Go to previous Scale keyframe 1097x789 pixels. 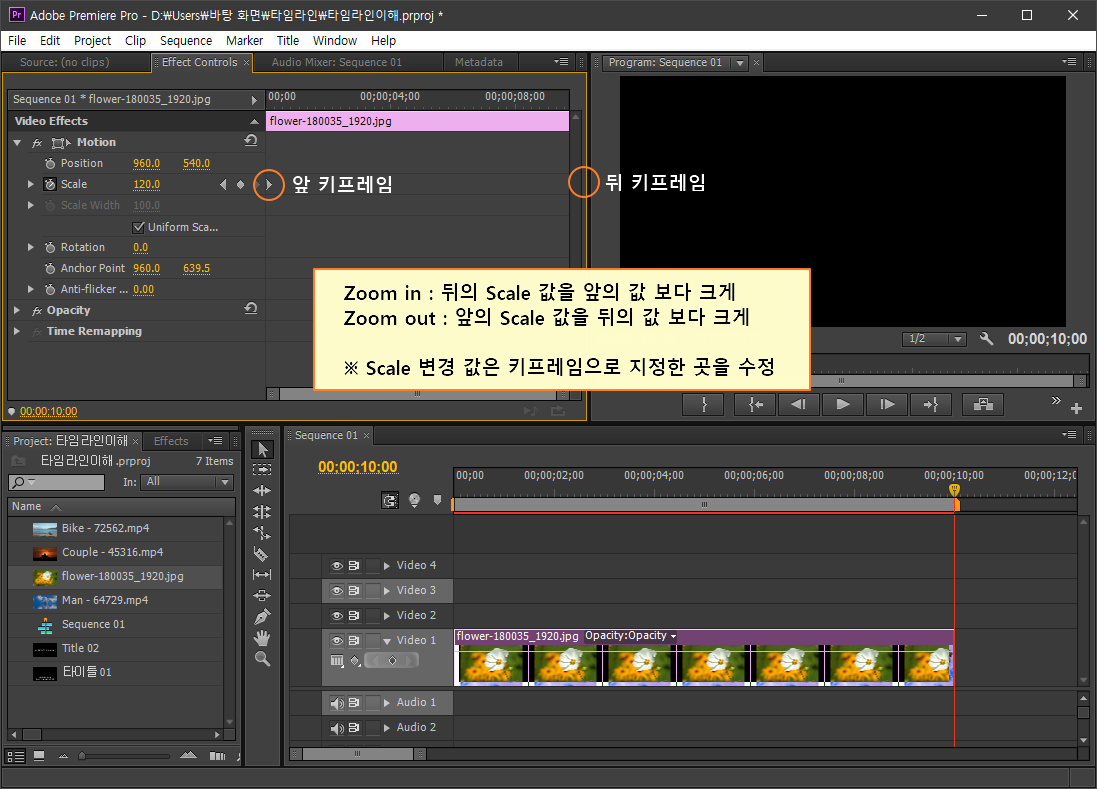(x=223, y=185)
